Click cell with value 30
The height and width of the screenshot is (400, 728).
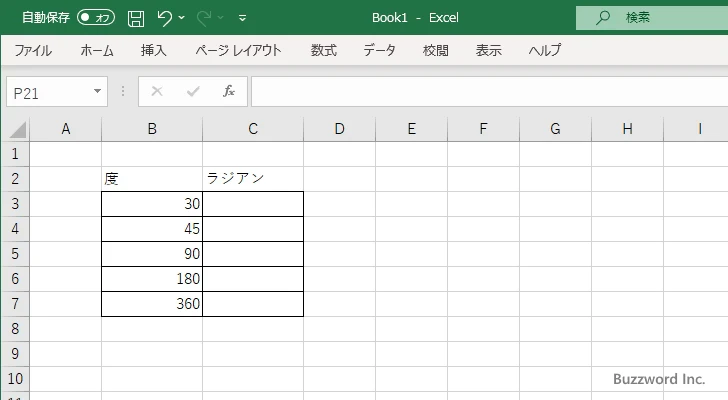pyautogui.click(x=152, y=204)
